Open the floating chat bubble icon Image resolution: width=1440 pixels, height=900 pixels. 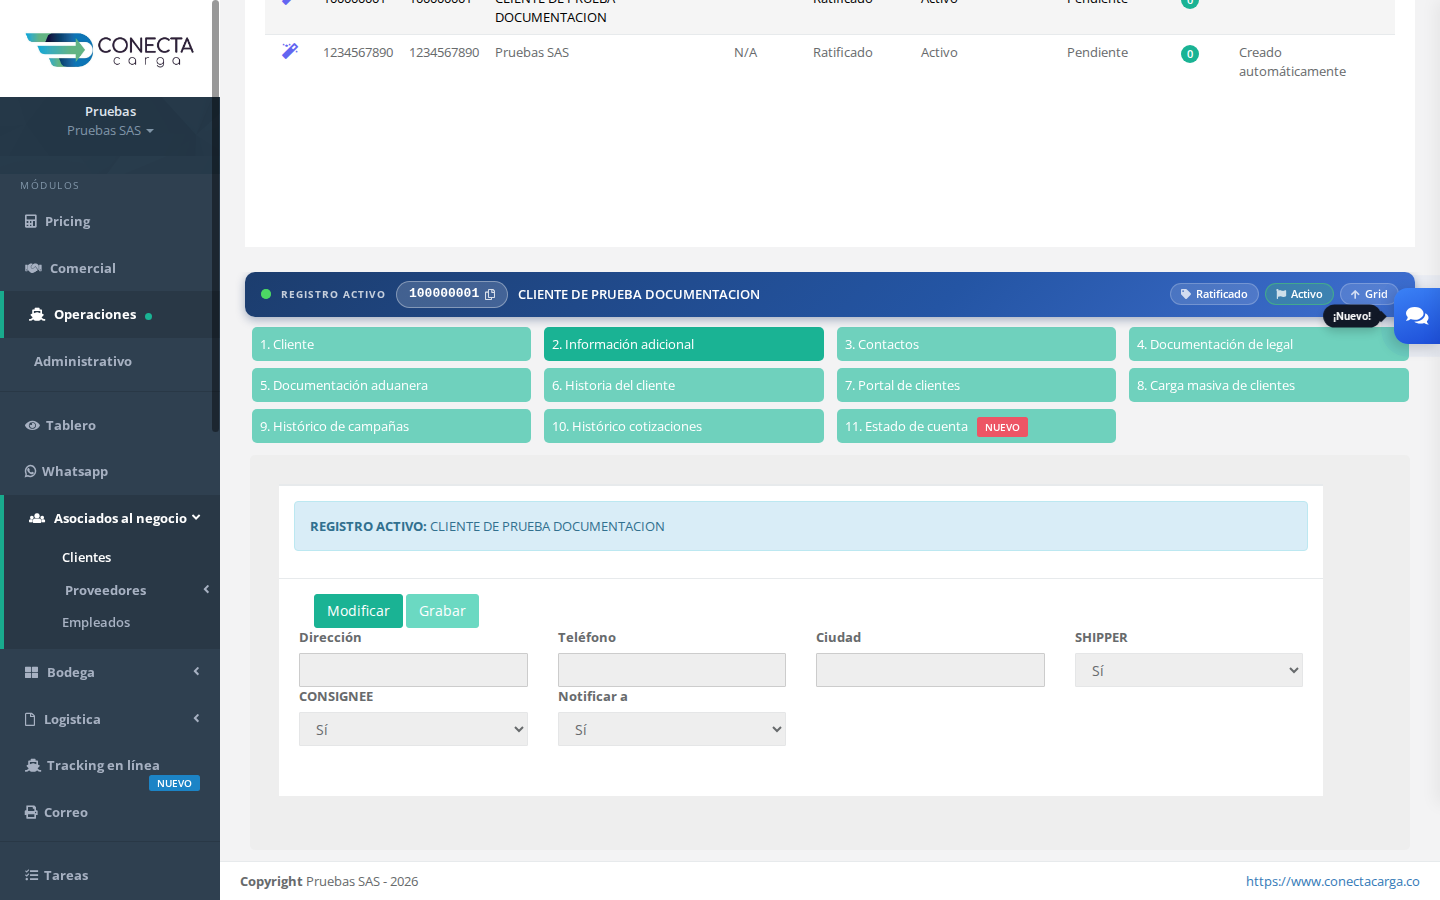(1417, 316)
